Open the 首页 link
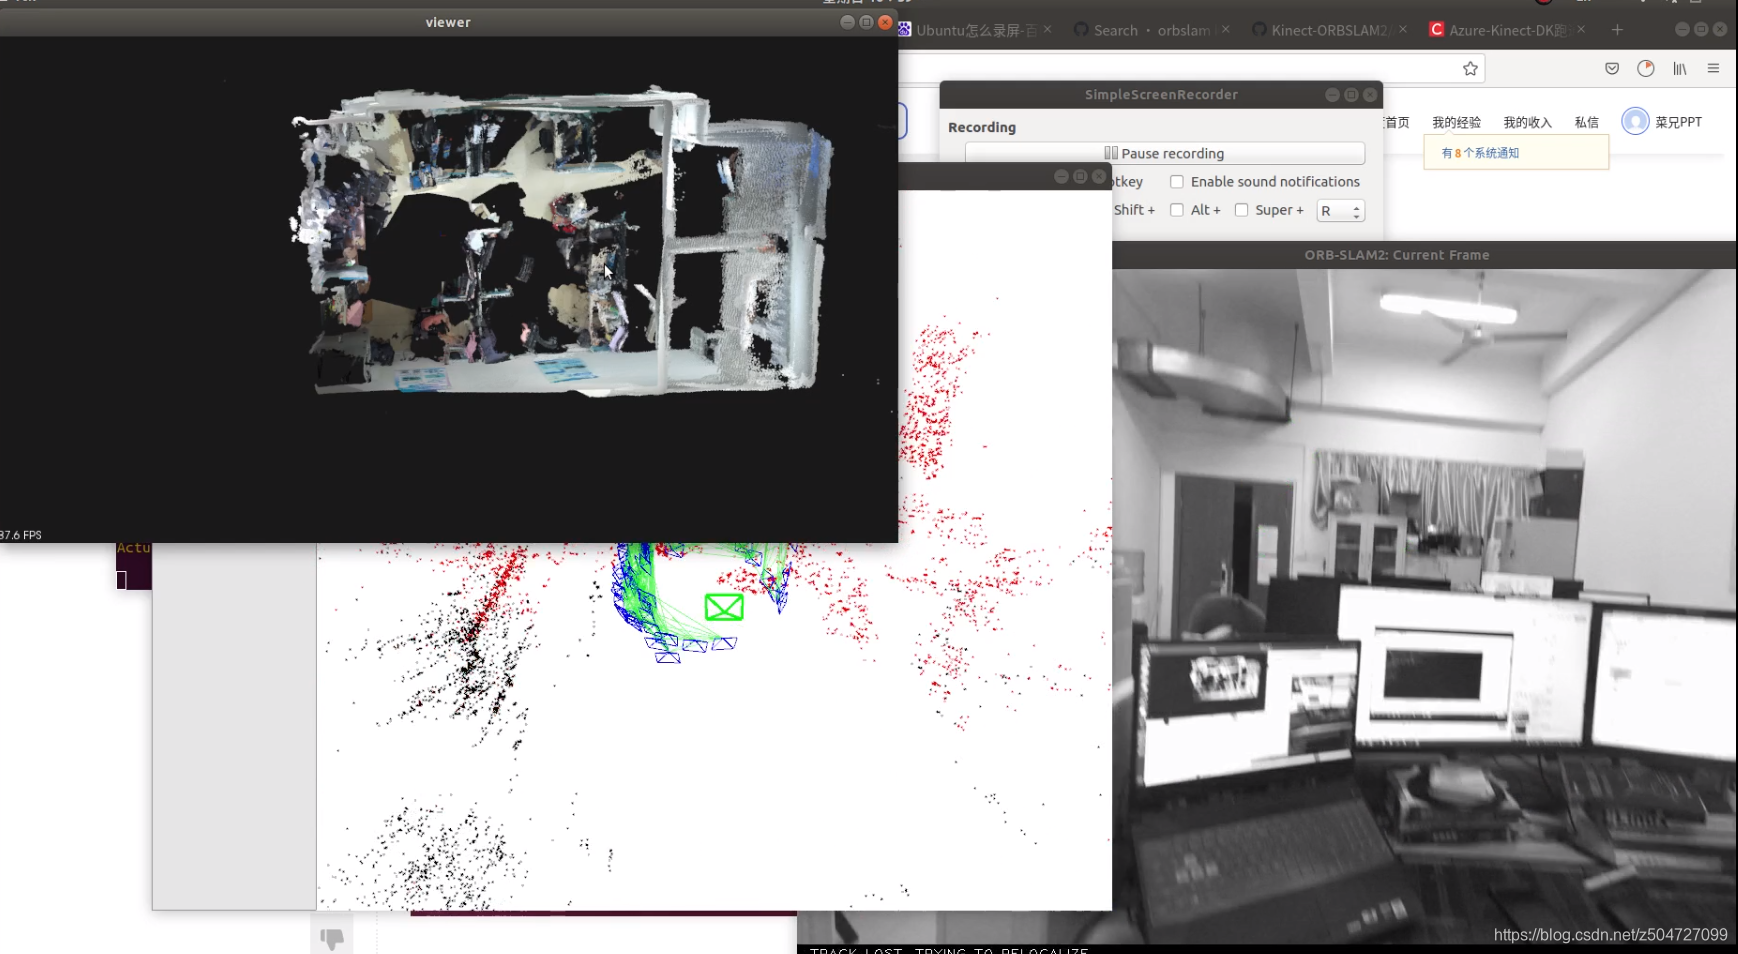 tap(1397, 122)
